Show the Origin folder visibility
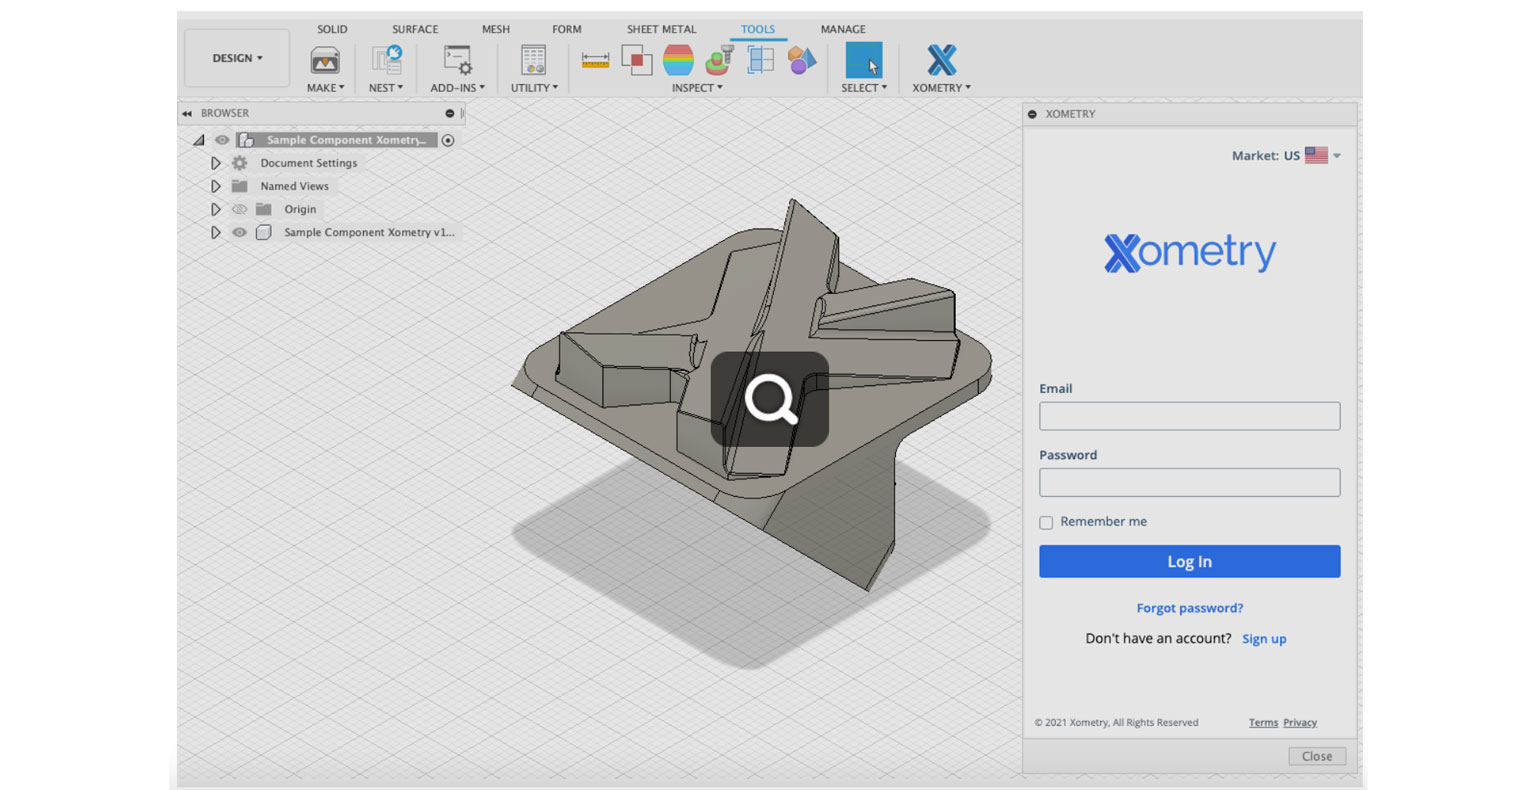 tap(239, 209)
